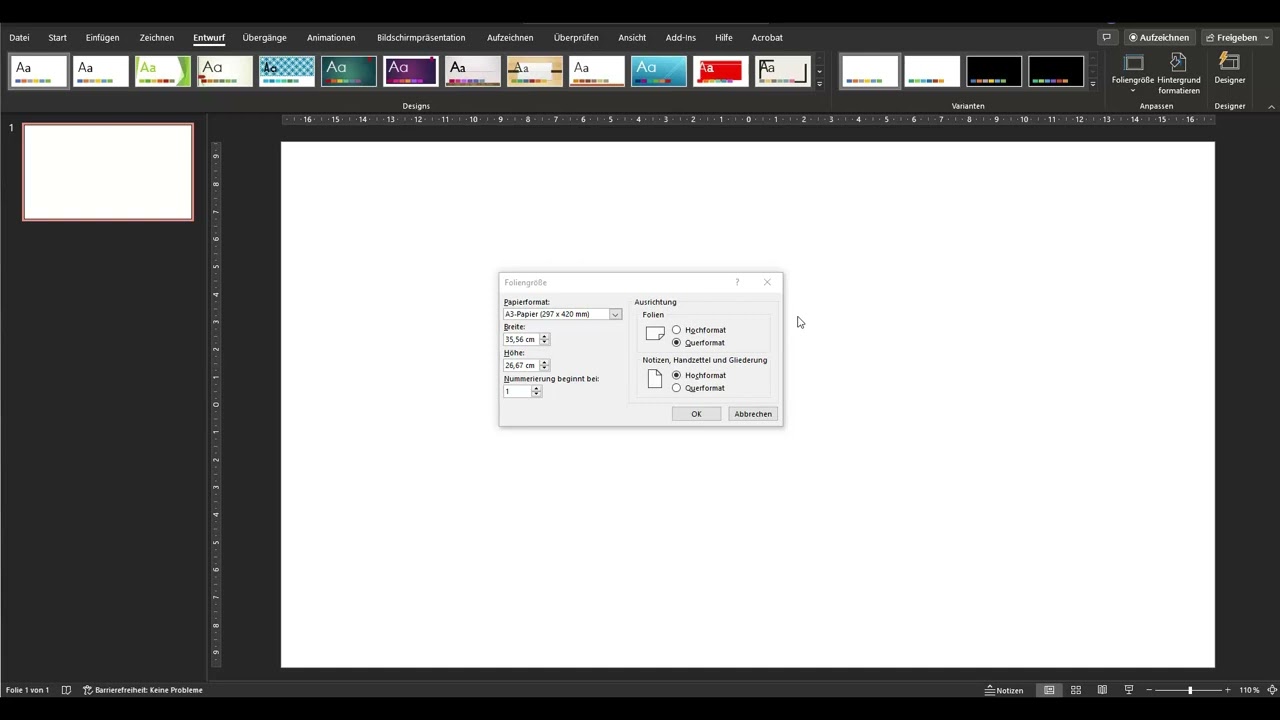Close the Foliengröße dialog with X
1280x720 pixels.
tap(767, 282)
